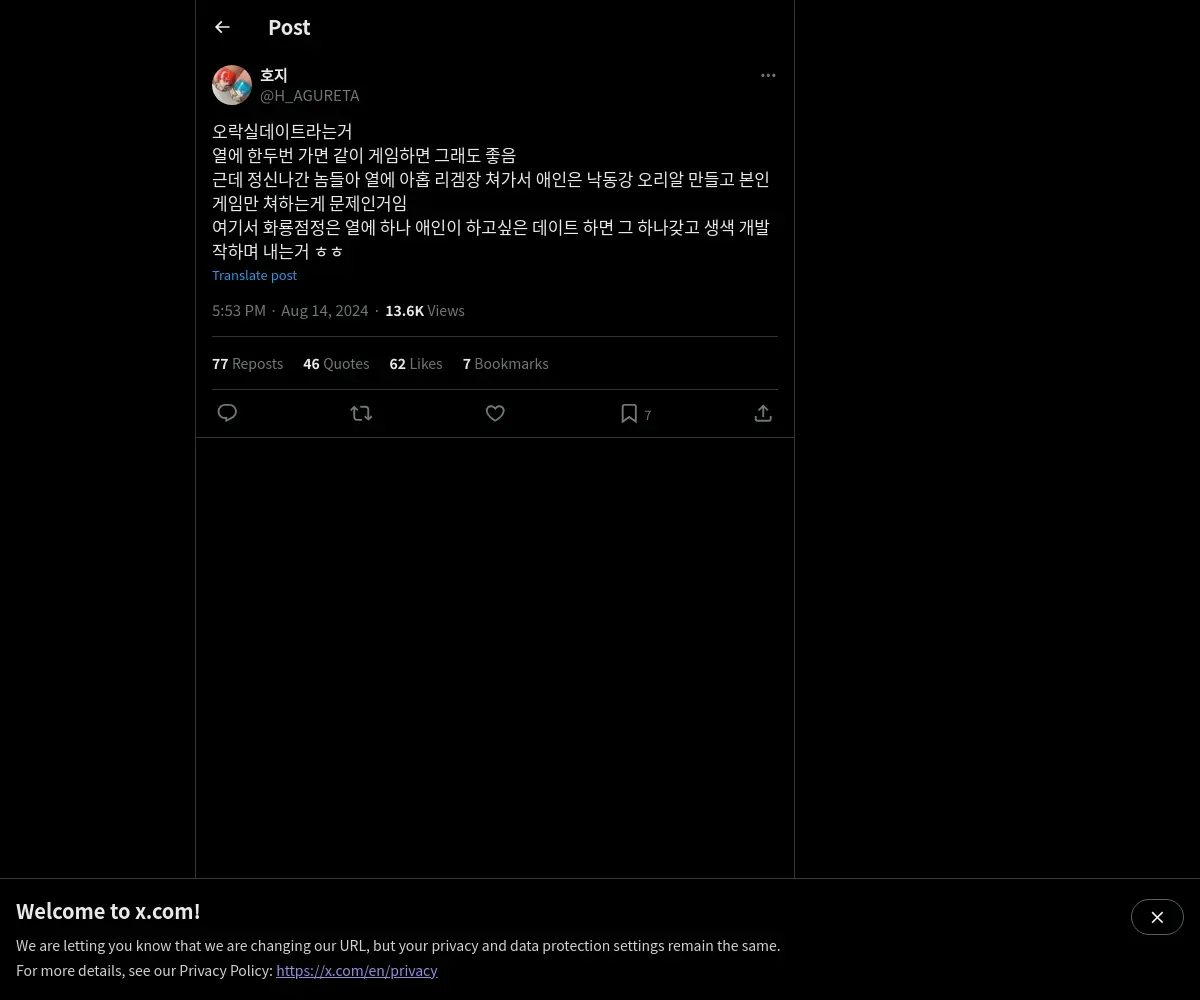Open the profile avatar of 호지
1200x1000 pixels.
click(232, 85)
